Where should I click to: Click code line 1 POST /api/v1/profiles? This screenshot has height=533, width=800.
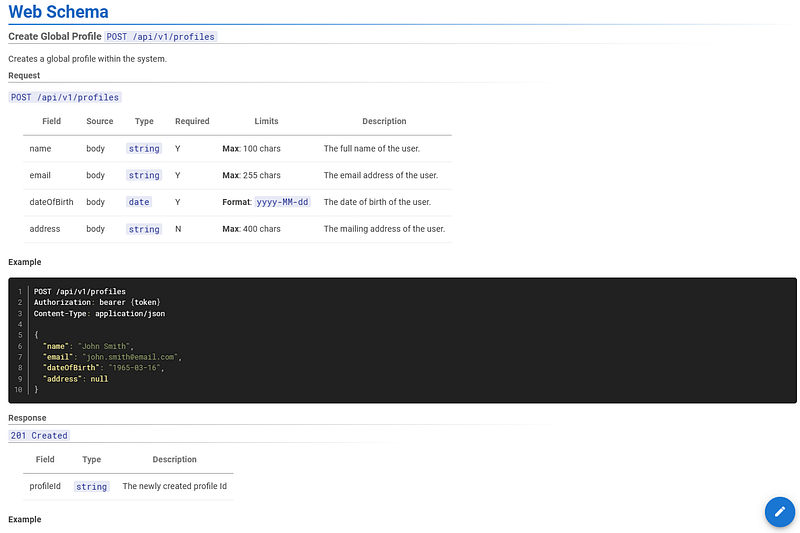coord(80,292)
